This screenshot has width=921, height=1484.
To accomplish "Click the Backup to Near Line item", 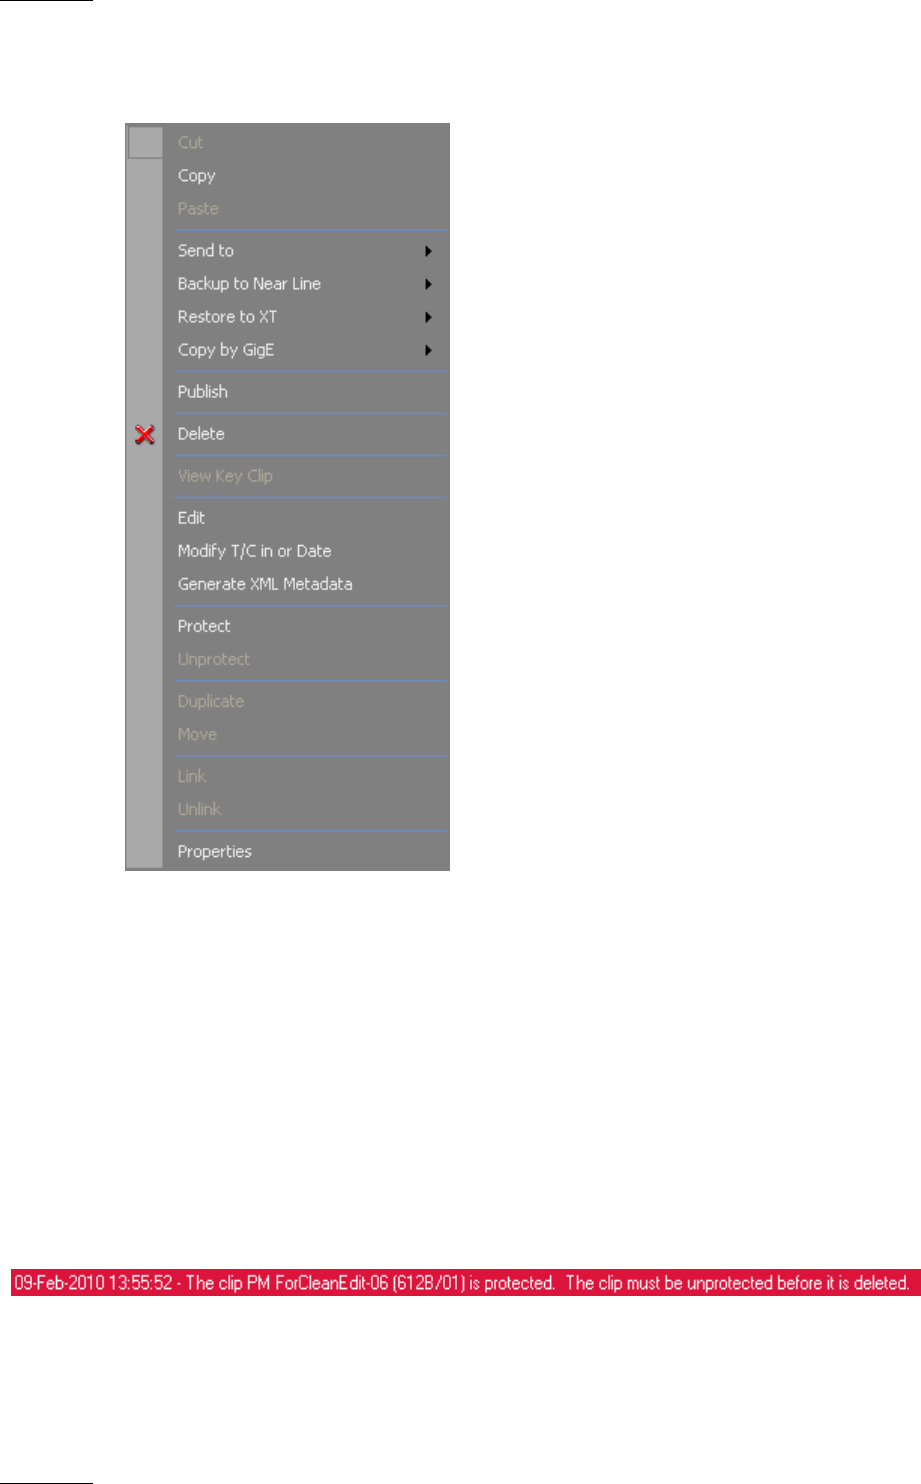I will [x=249, y=284].
